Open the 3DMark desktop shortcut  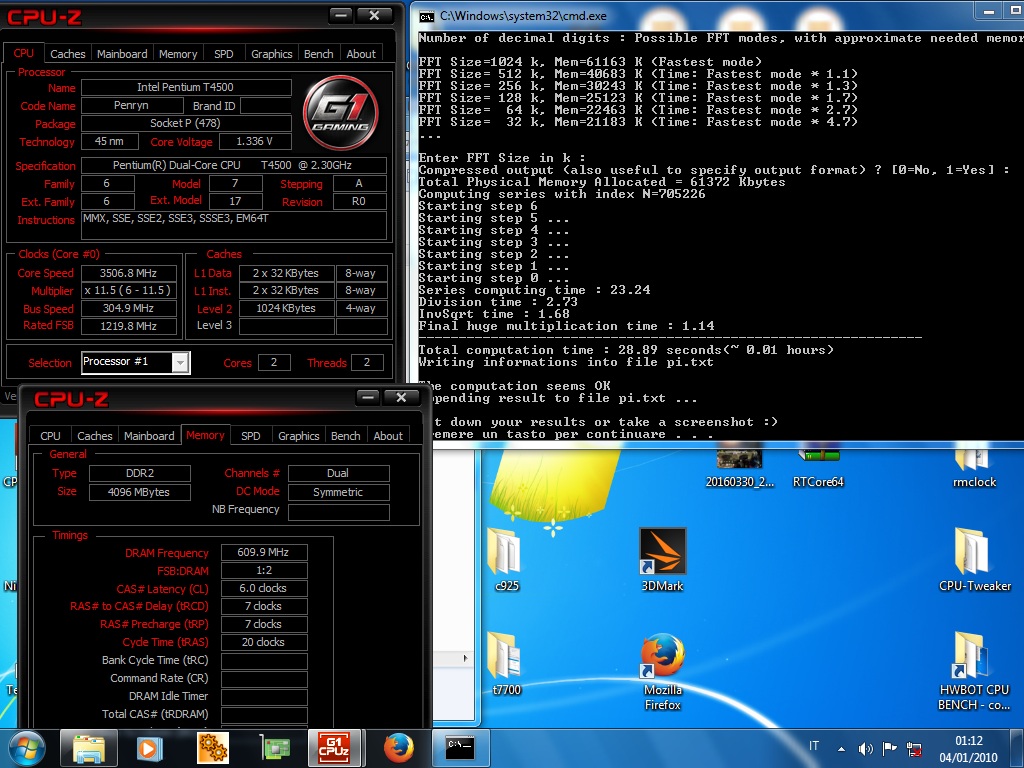(662, 560)
